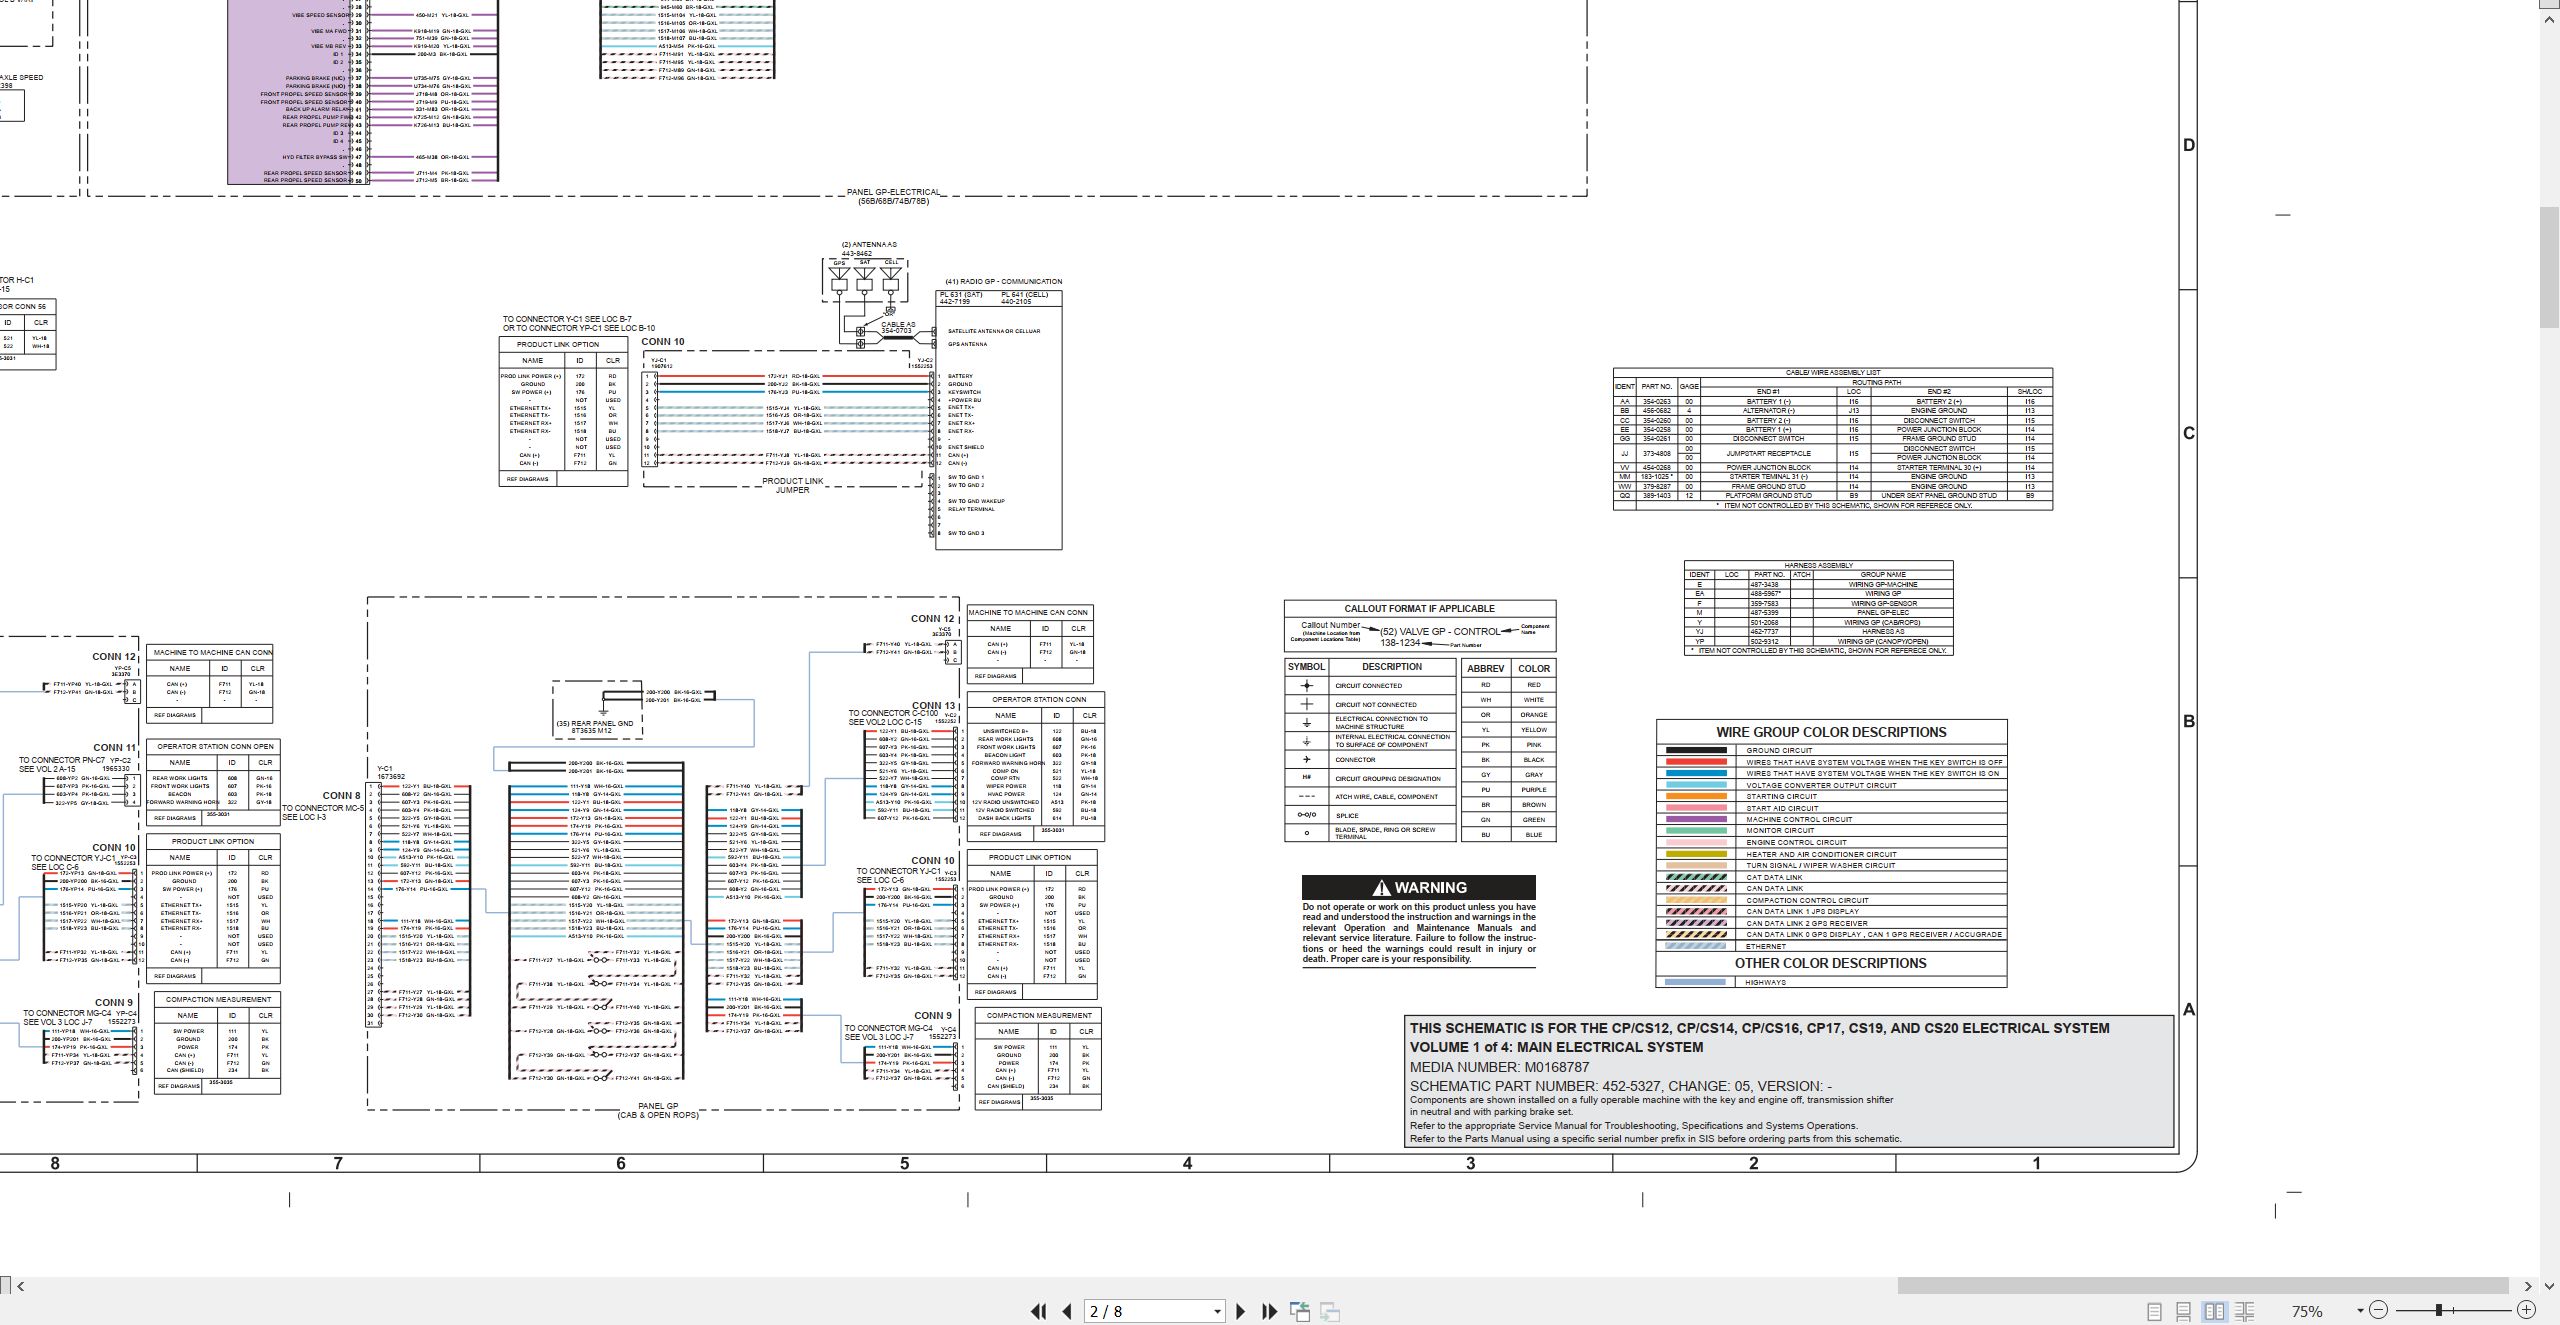Screen dimensions: 2560x1325
Task: Click the 'OTHER COLOR DESCRIPTIONS' heading
Action: (1830, 963)
